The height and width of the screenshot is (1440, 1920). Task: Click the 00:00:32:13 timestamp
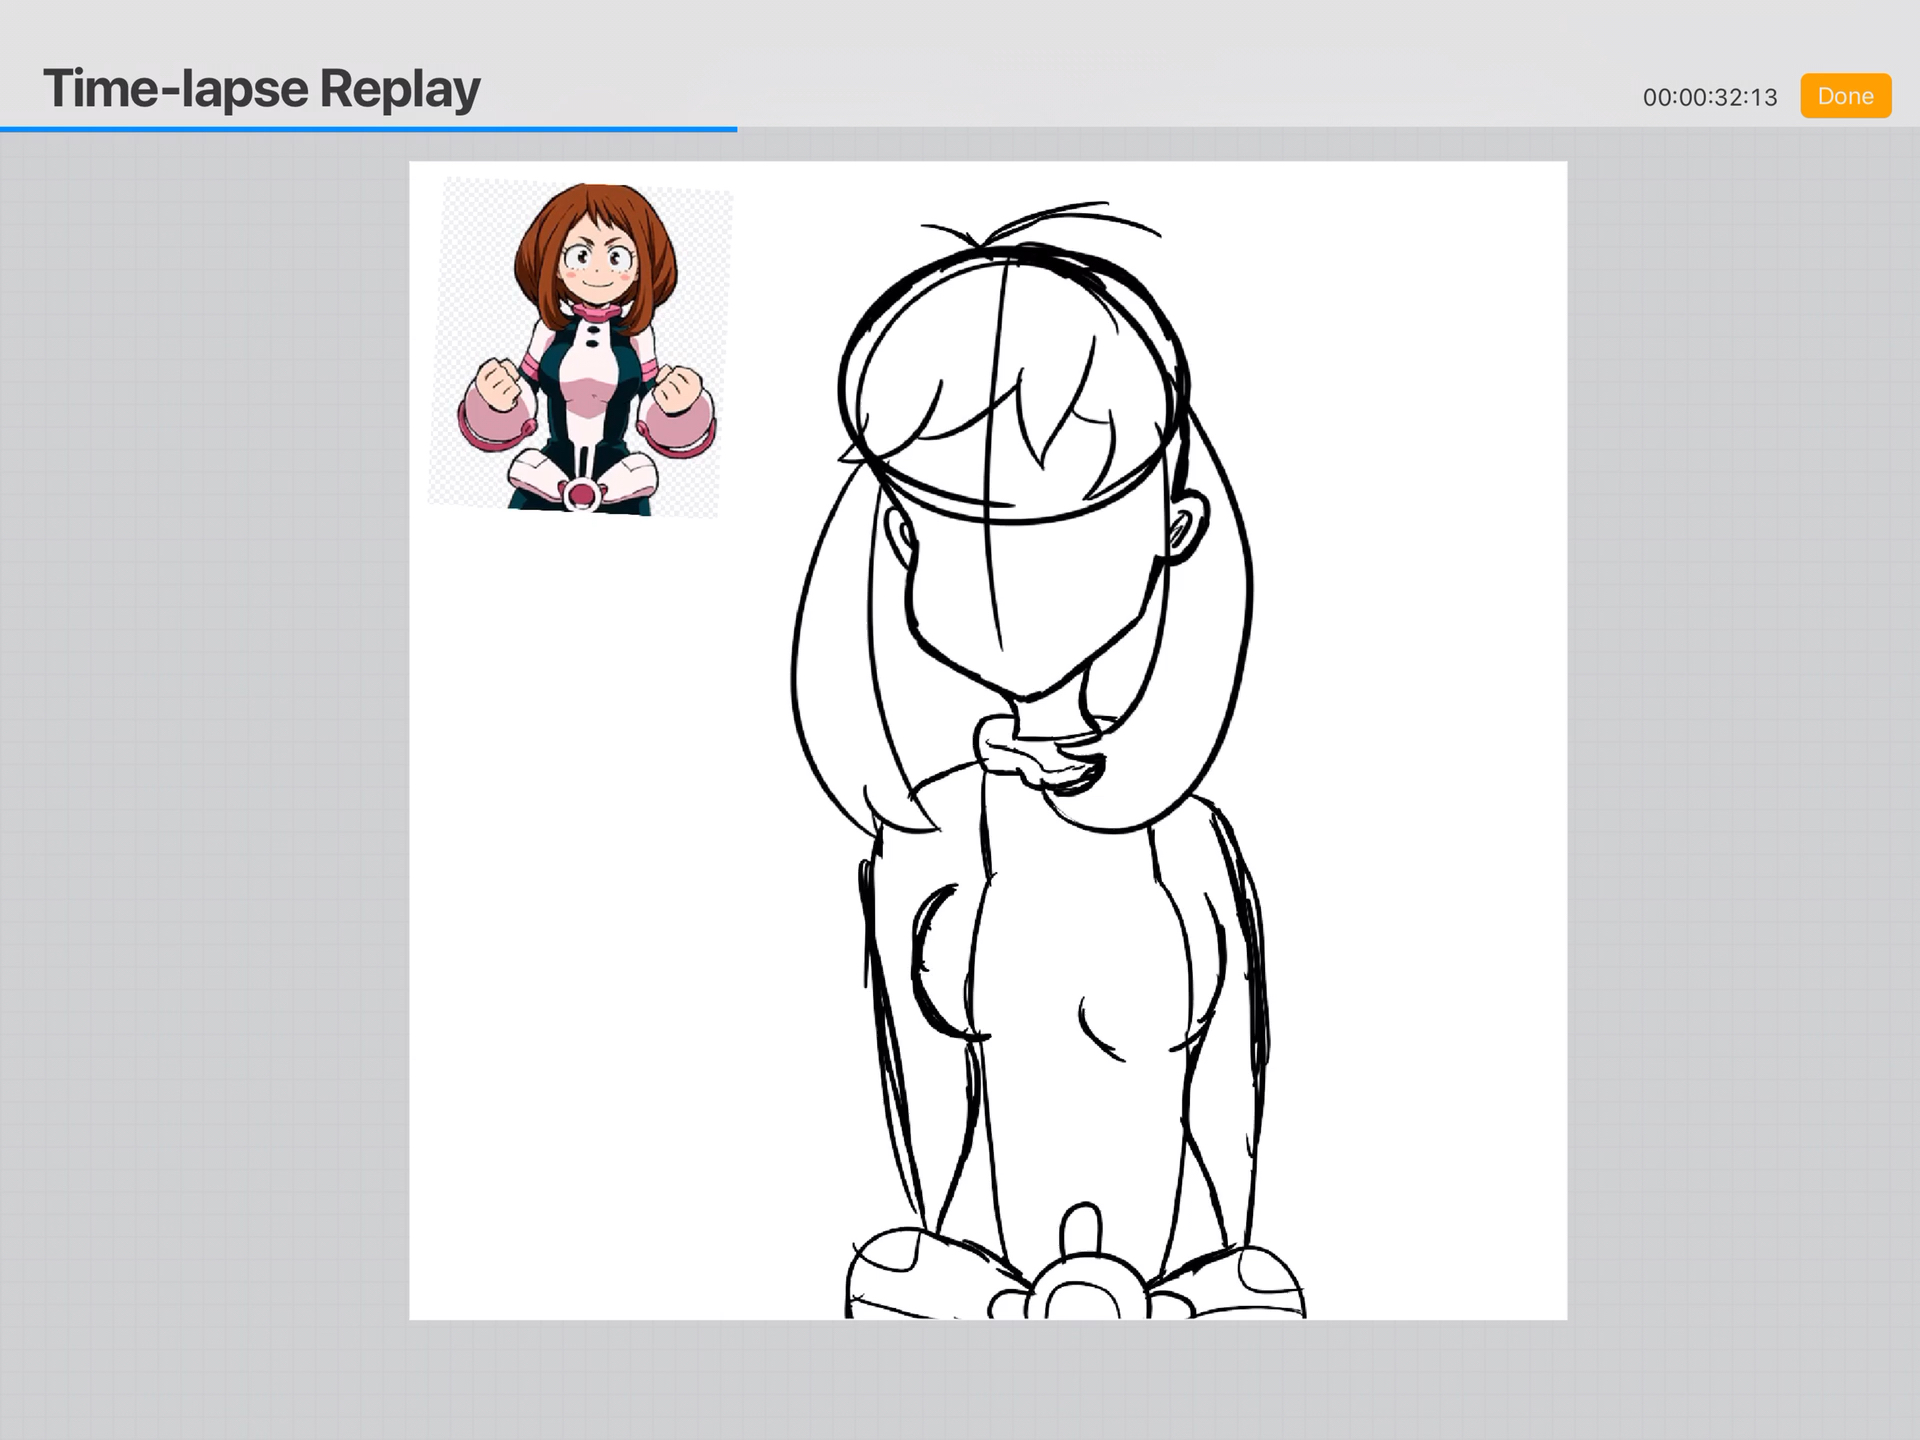1710,97
